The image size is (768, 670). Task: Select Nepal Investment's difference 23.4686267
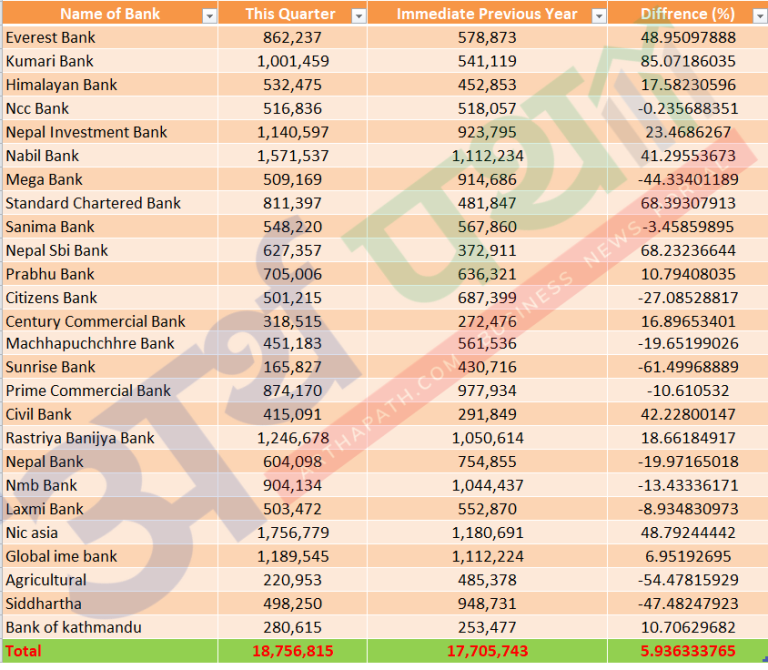point(688,132)
